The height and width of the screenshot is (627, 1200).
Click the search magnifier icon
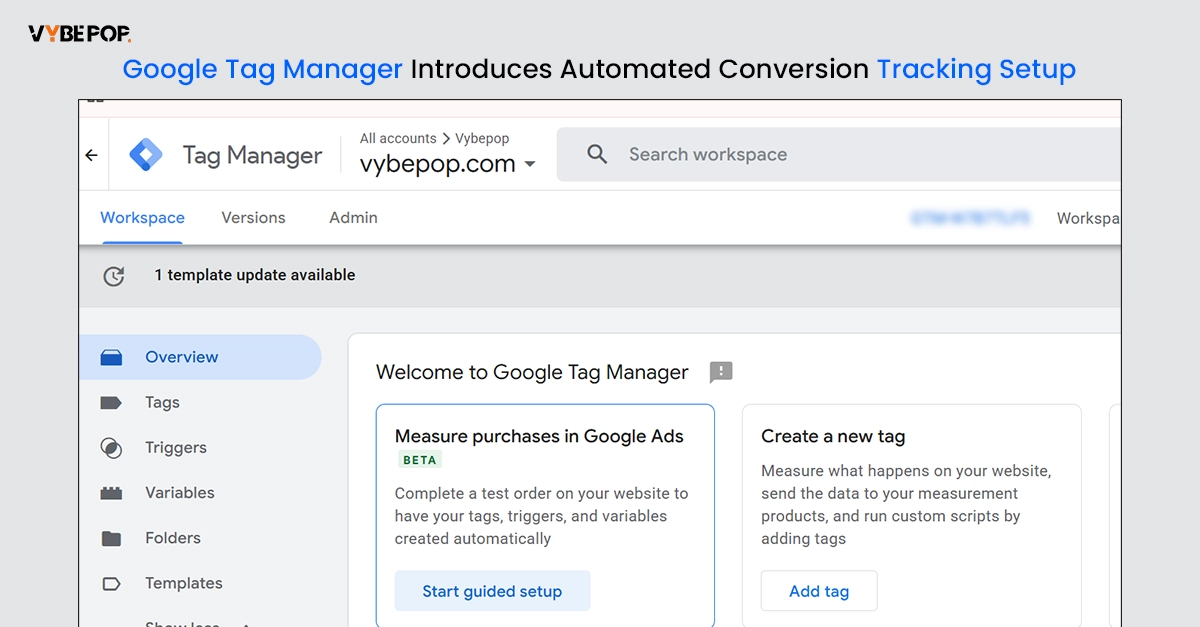click(597, 154)
